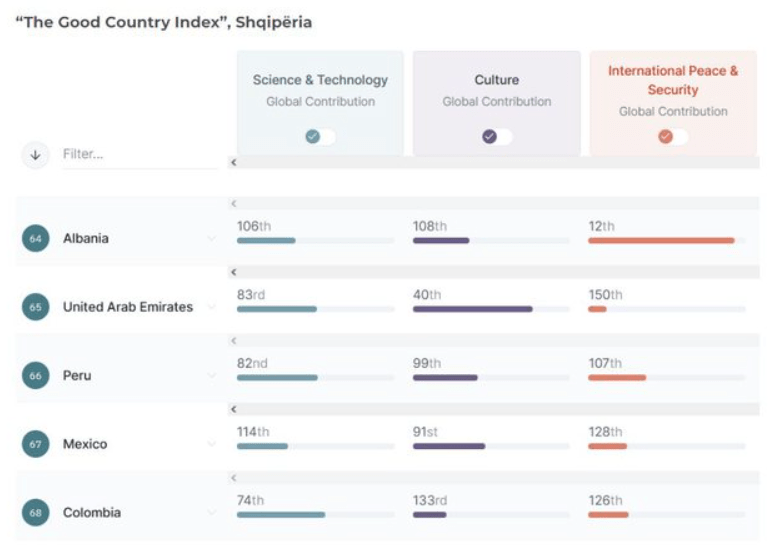
Task: Toggle the International Peace & Security switch
Action: (673, 137)
